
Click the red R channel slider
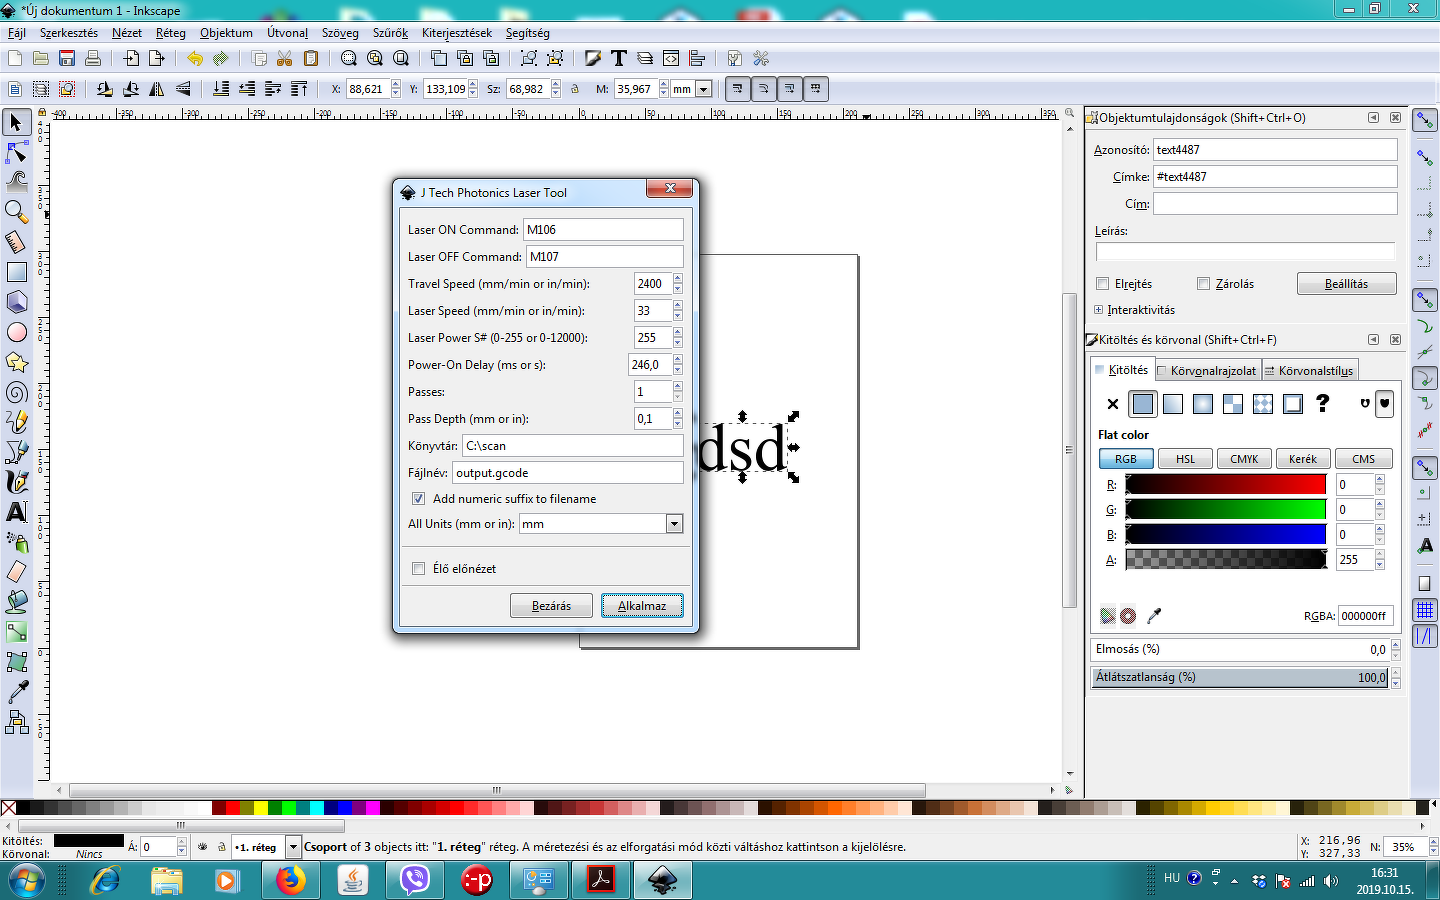[x=1226, y=485]
